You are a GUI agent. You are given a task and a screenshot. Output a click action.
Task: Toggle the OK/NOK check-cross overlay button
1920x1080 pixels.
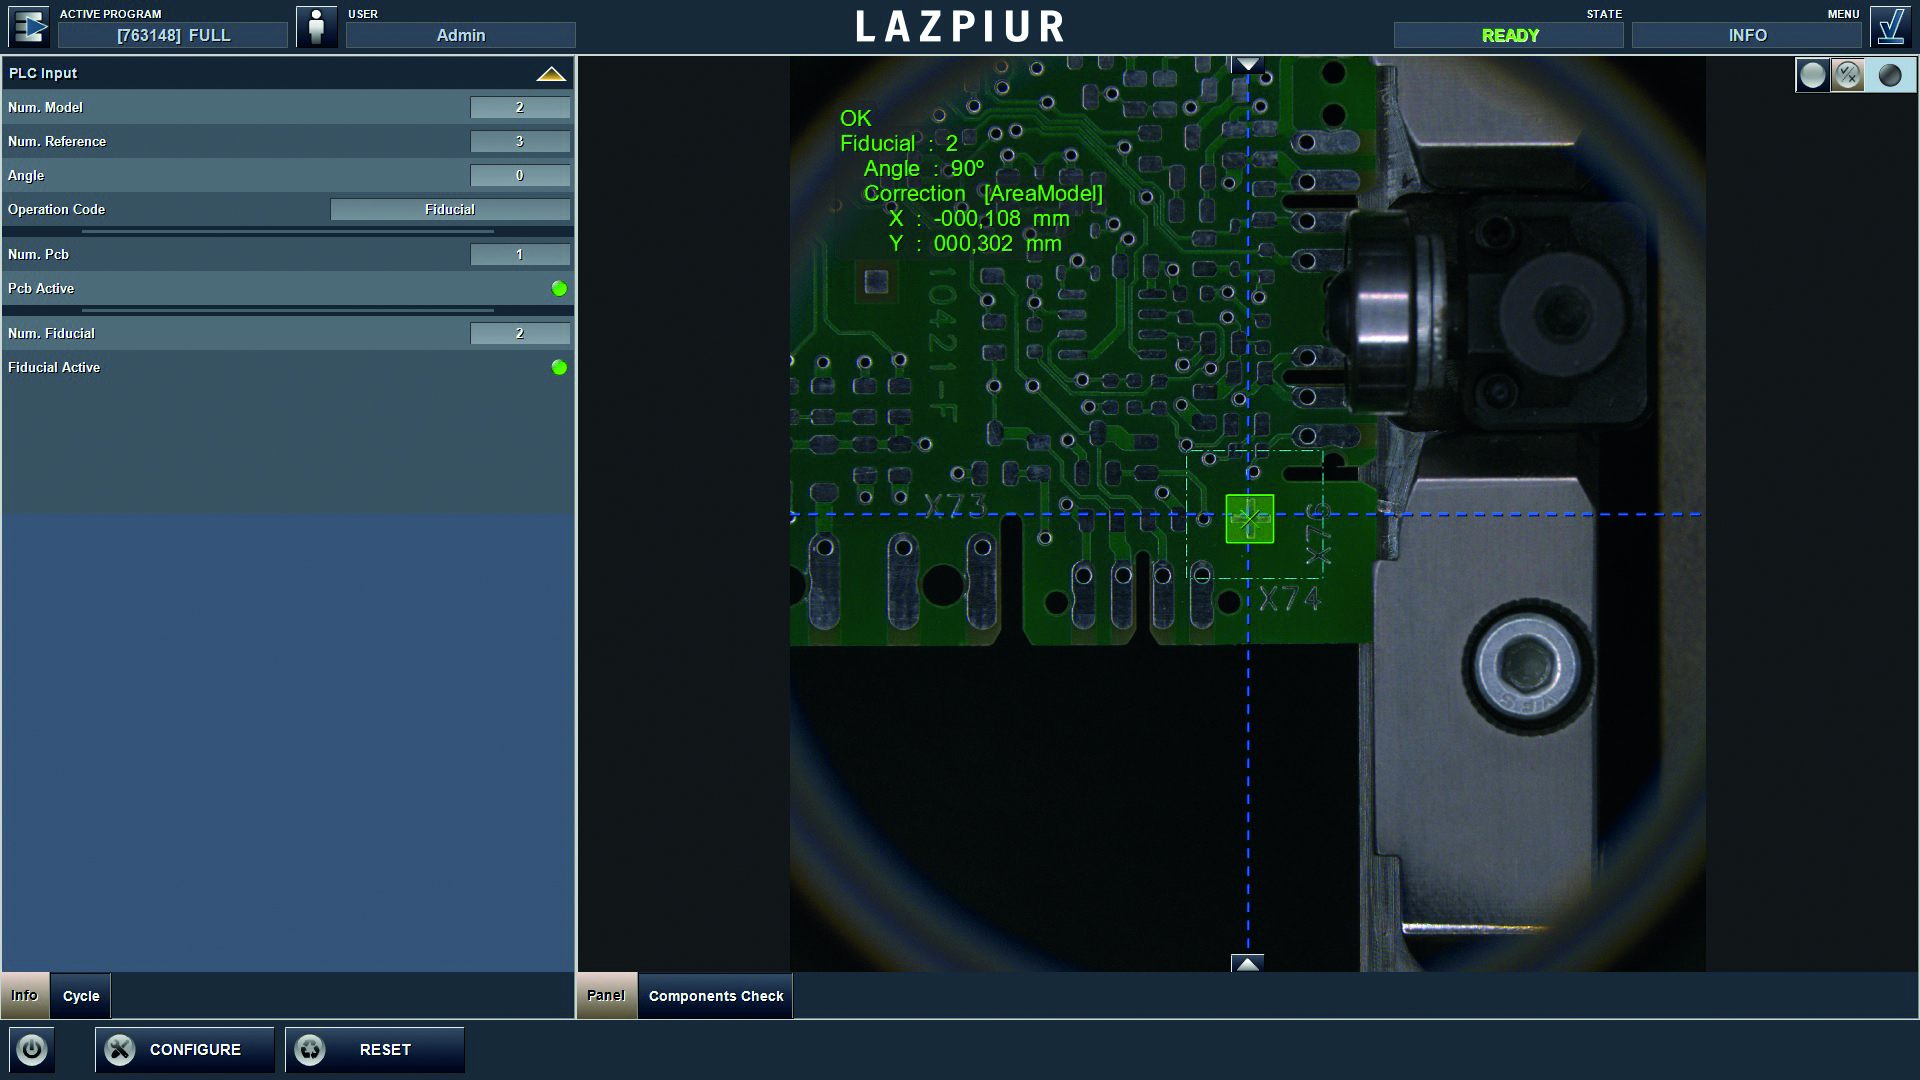pyautogui.click(x=1848, y=75)
